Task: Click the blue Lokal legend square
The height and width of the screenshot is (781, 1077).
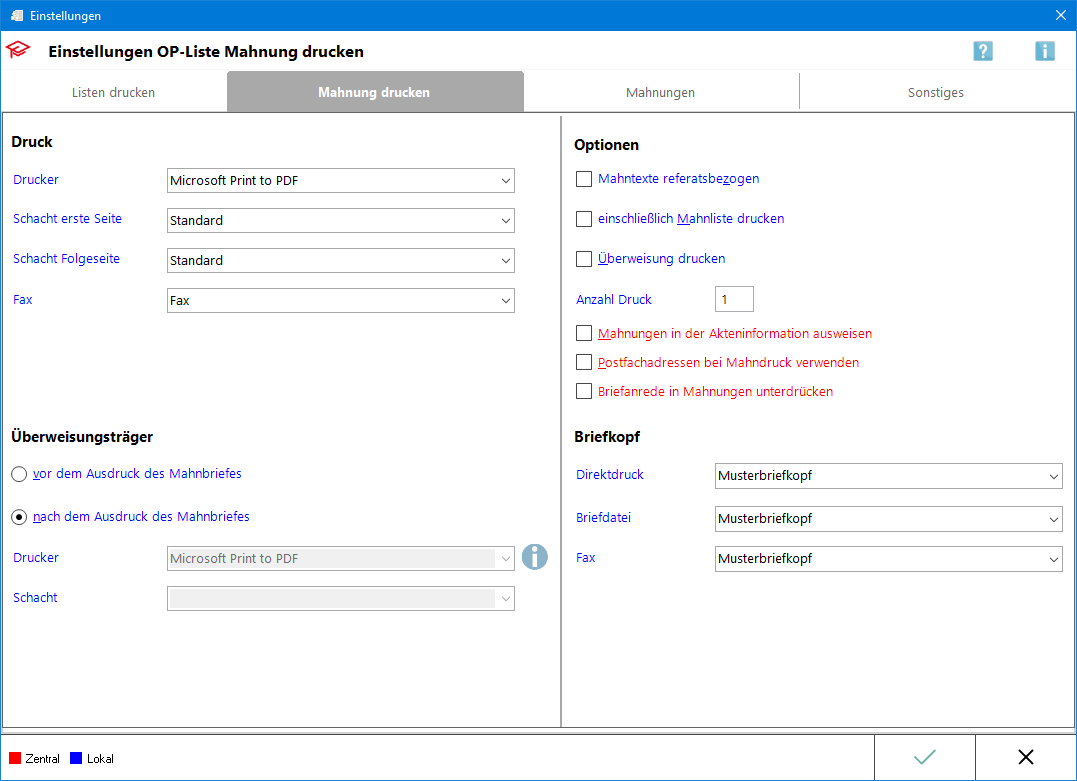Action: tap(76, 759)
